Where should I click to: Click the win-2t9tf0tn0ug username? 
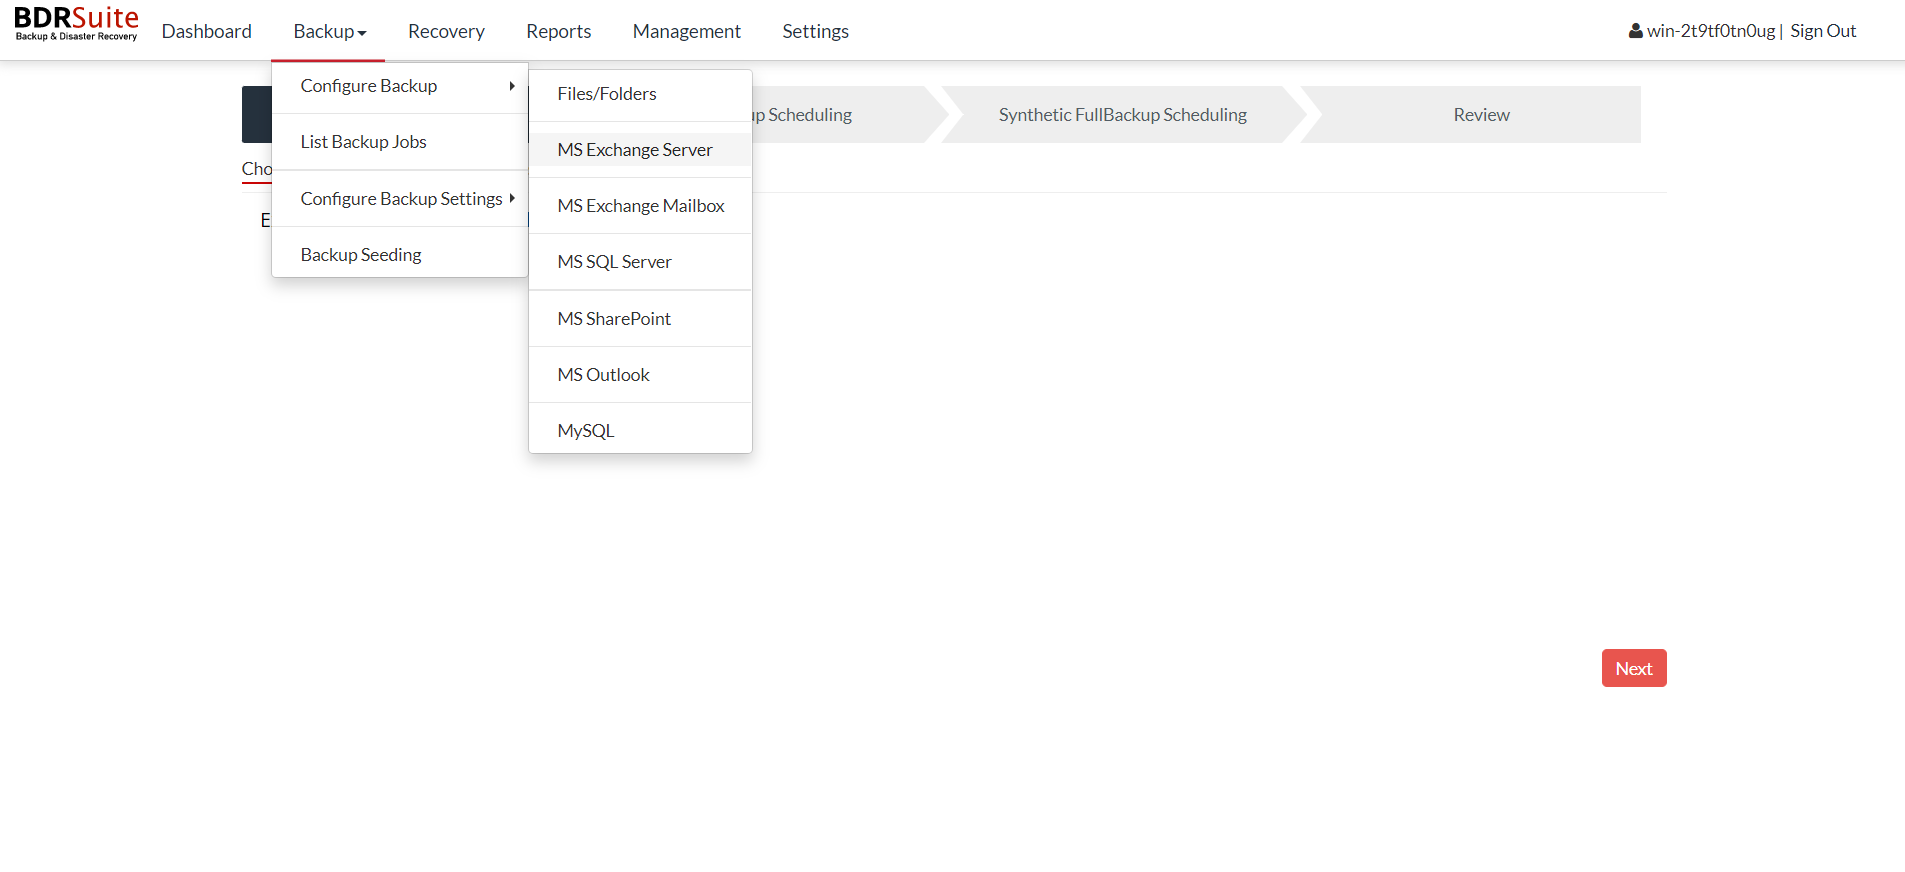(x=1711, y=31)
